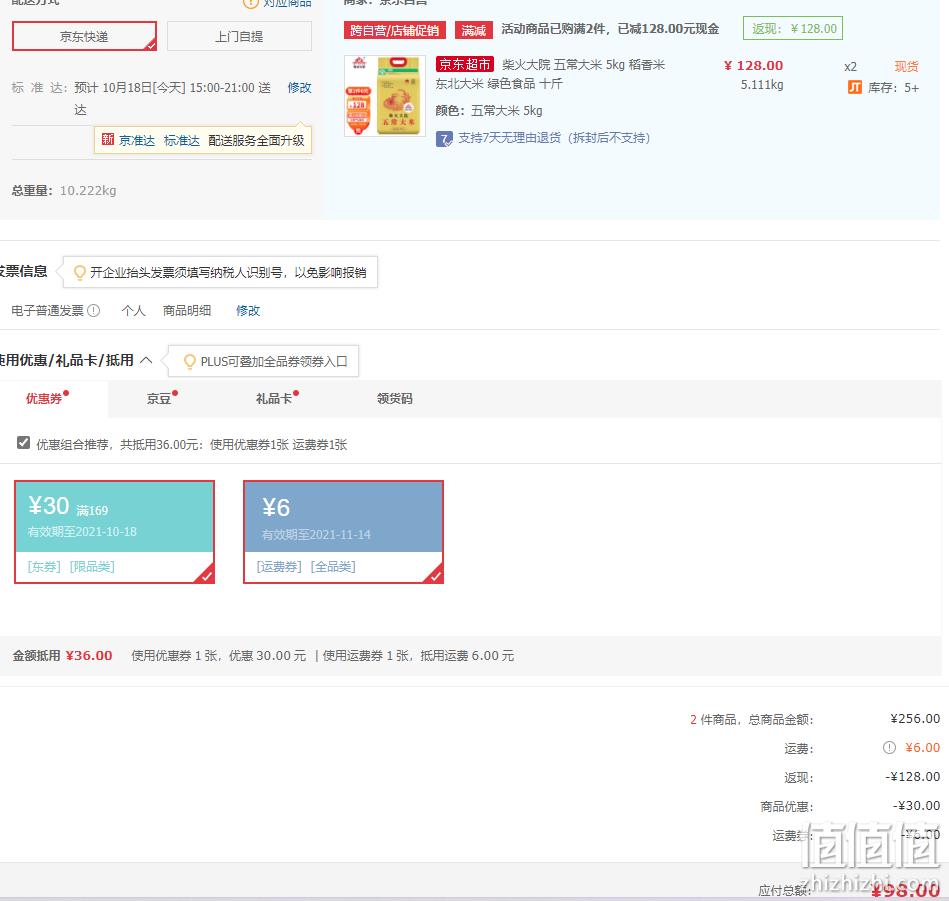Click 商品明细 invoice content text
949x901 pixels.
click(x=187, y=310)
